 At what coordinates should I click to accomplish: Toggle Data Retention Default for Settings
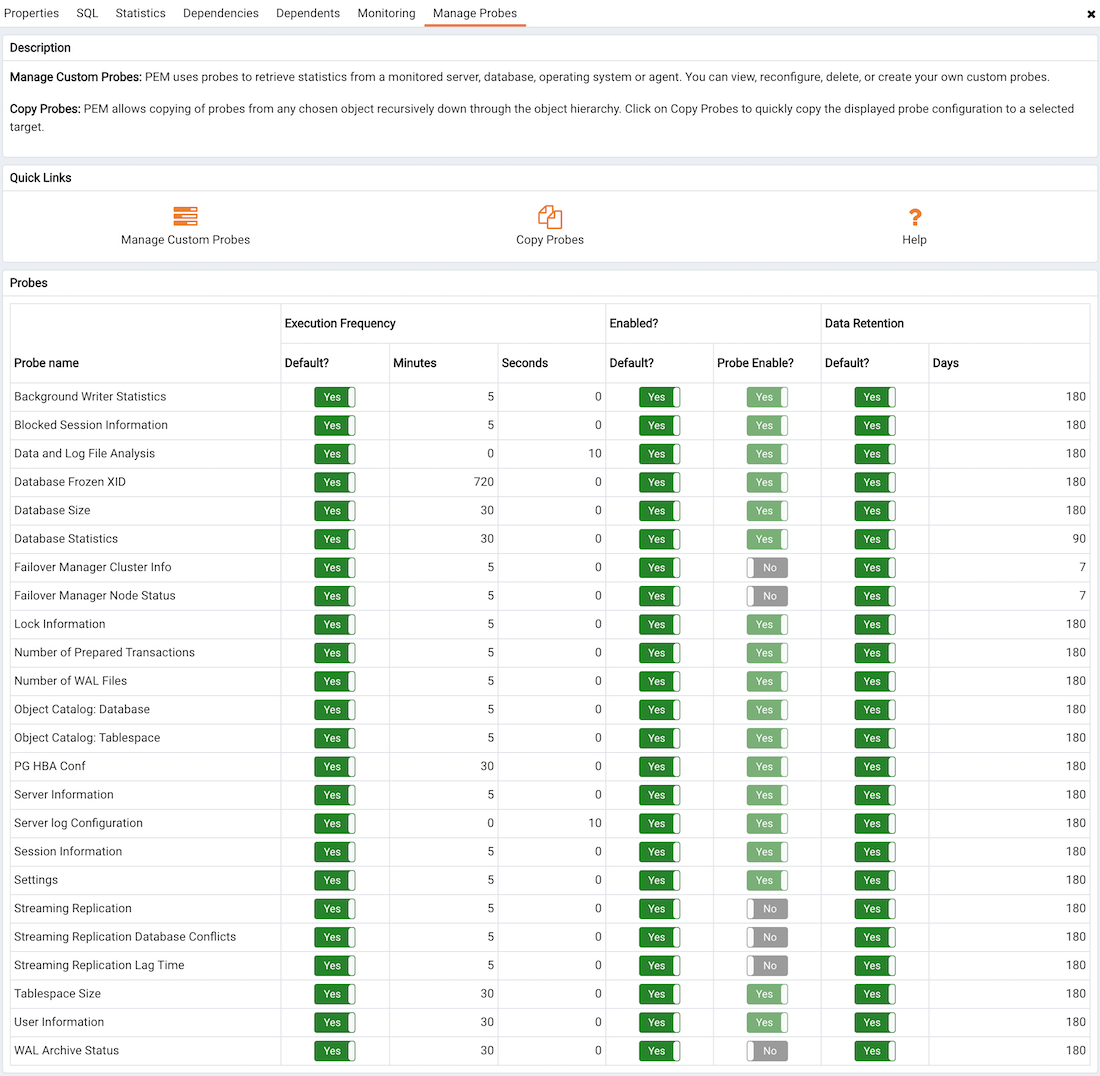pos(875,880)
